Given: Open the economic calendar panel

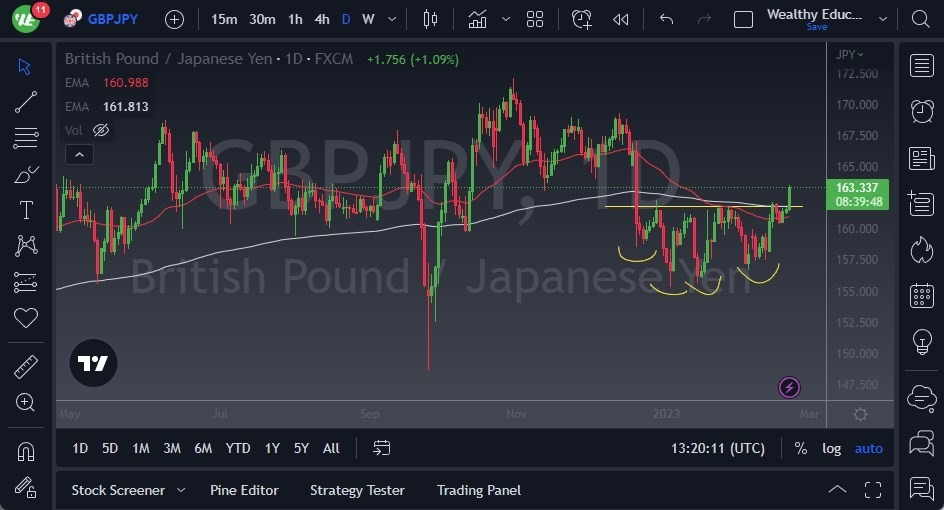Looking at the screenshot, I should click(922, 296).
